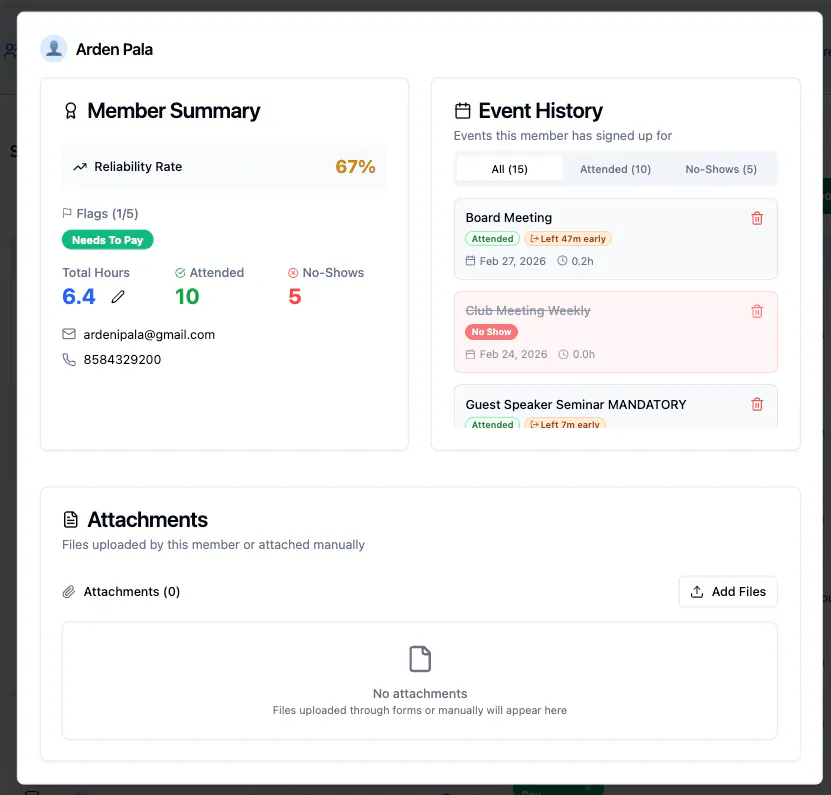
Task: Click the Flags flag icon
Action: coord(67,213)
